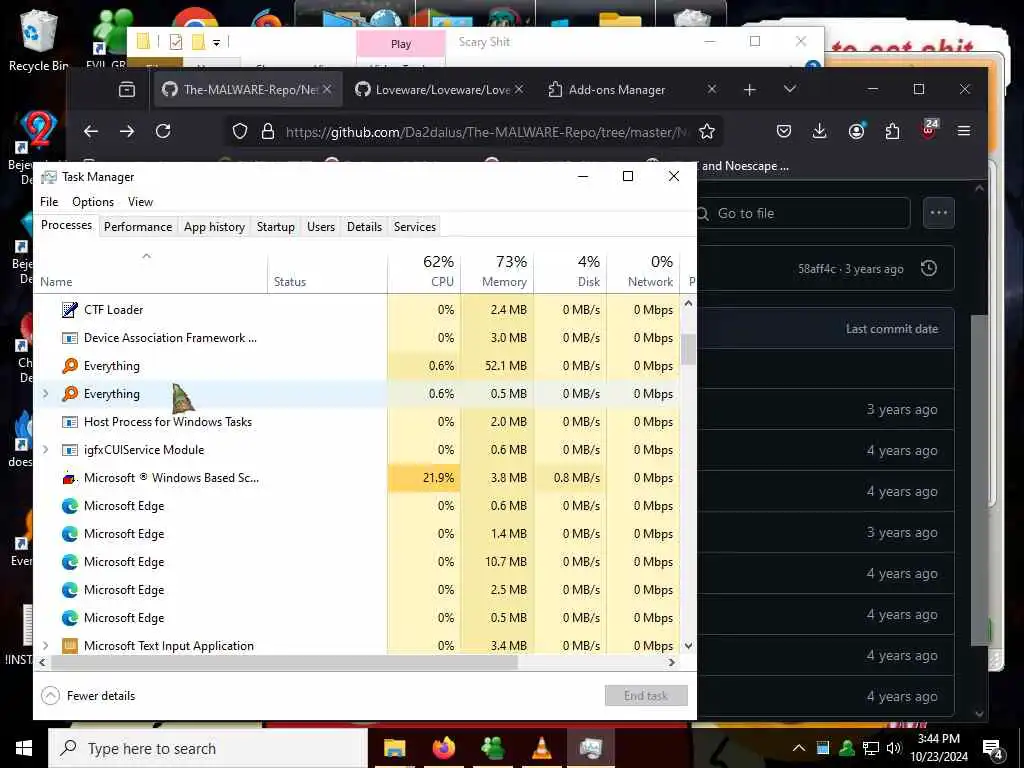Go forward in Firefox browser

127,131
